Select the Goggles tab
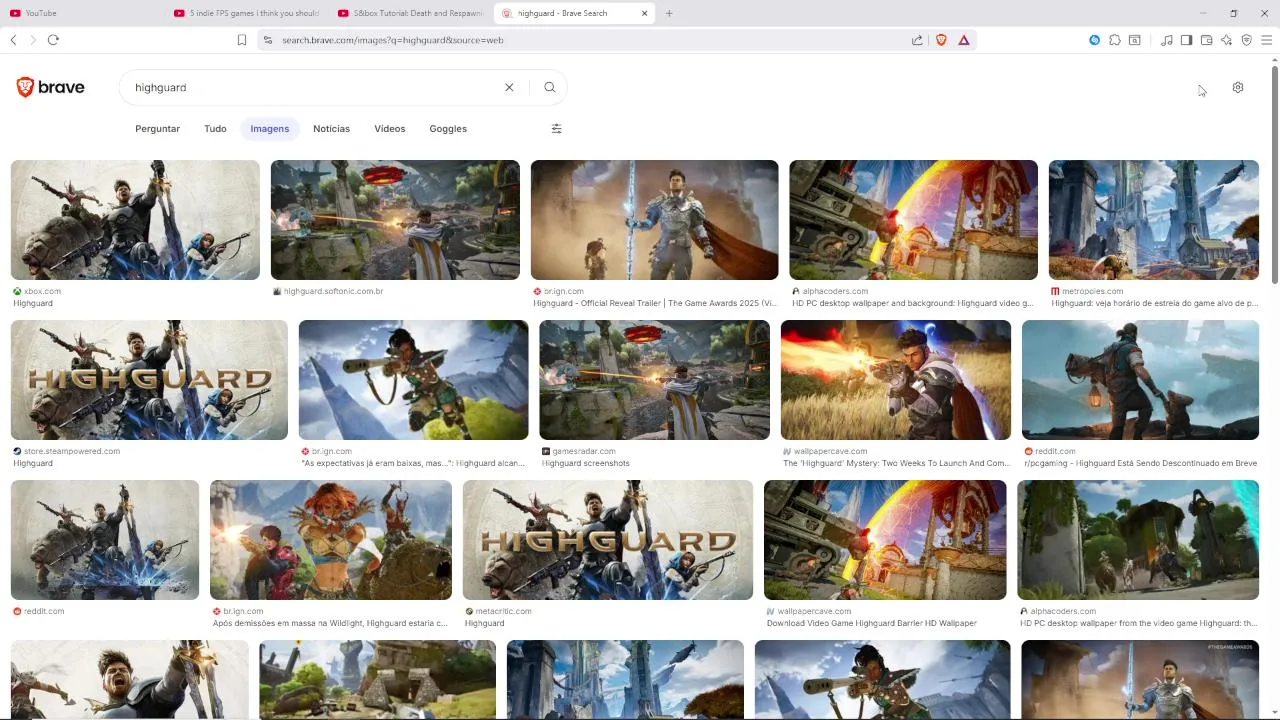Viewport: 1280px width, 720px height. coord(448,128)
